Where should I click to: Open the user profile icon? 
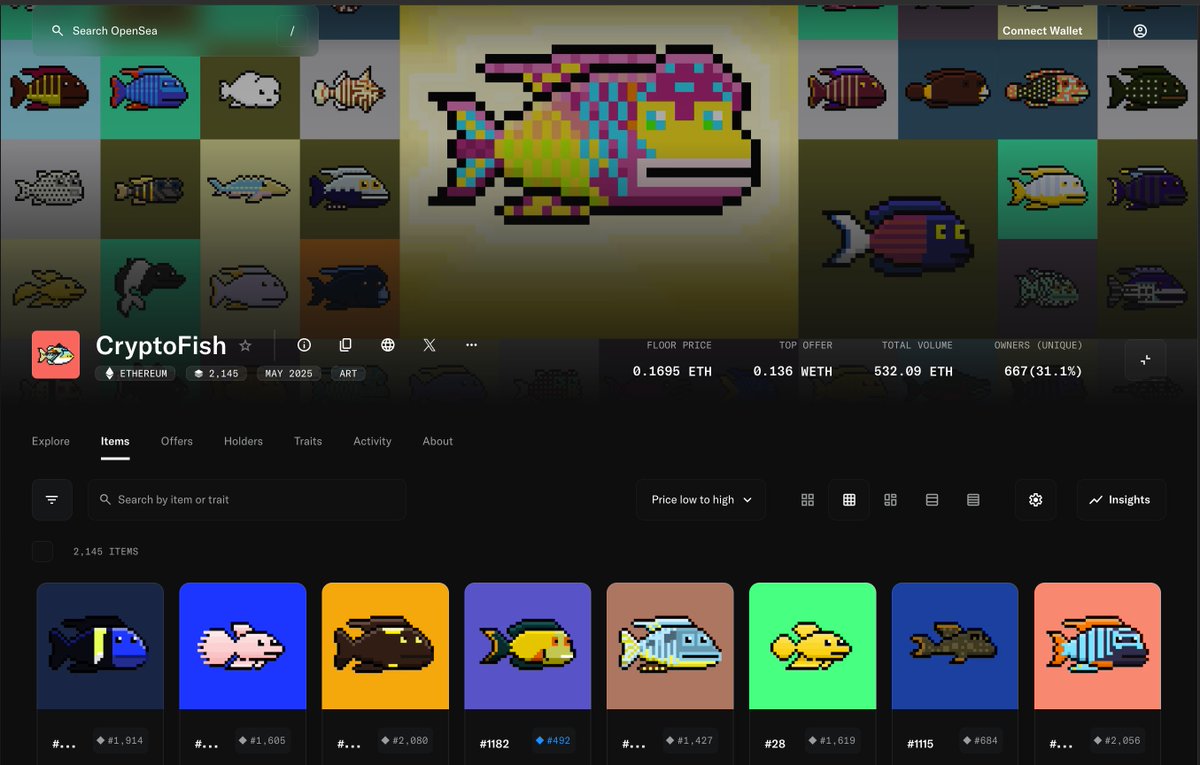1140,31
